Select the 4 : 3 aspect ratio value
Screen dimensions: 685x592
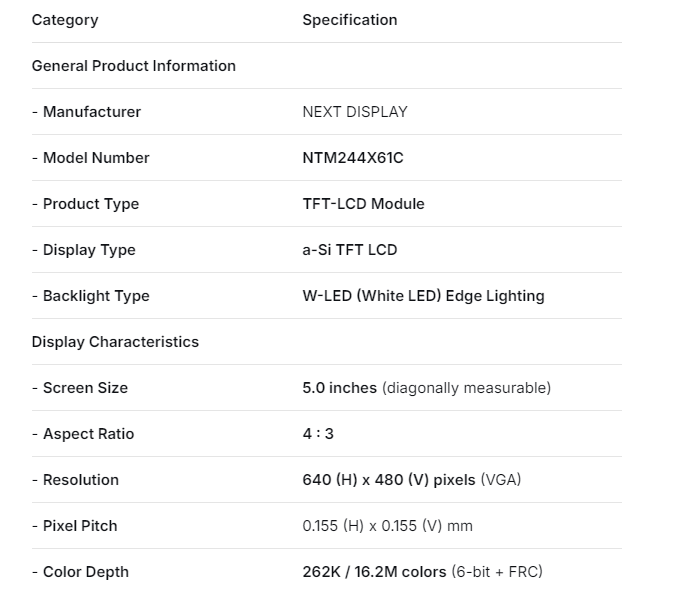(318, 434)
